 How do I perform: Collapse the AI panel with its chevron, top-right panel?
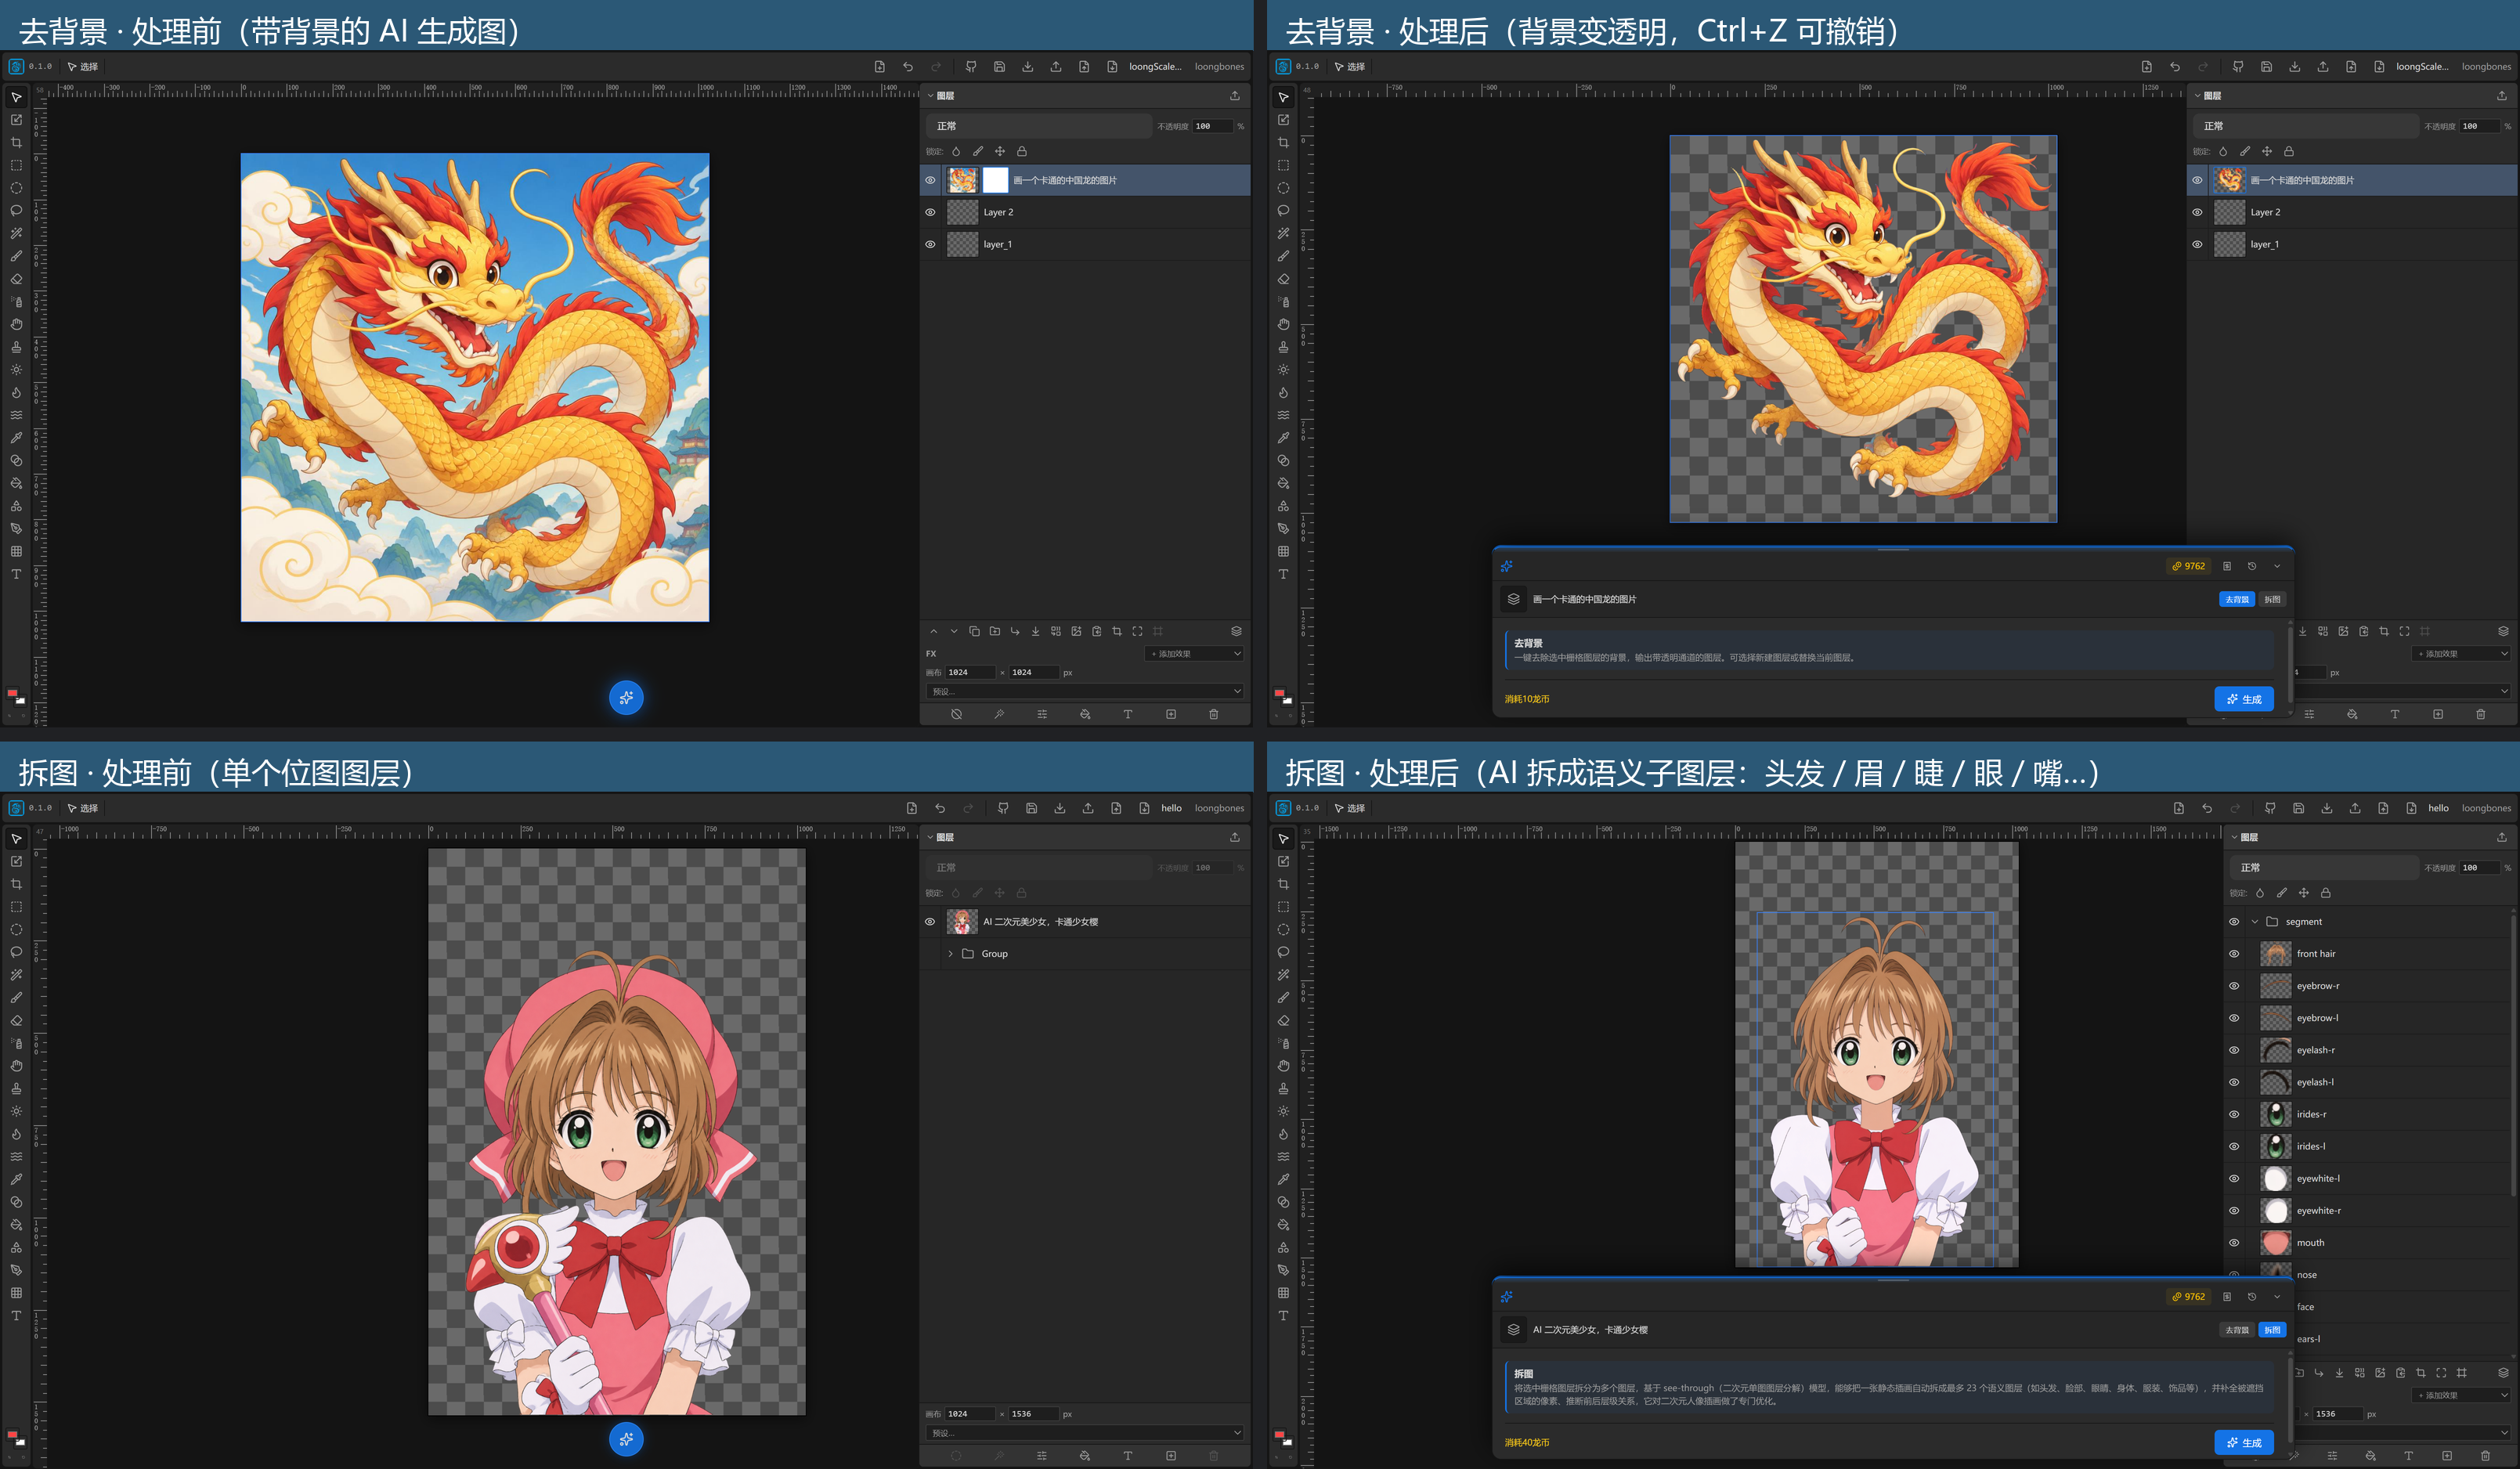point(2277,566)
